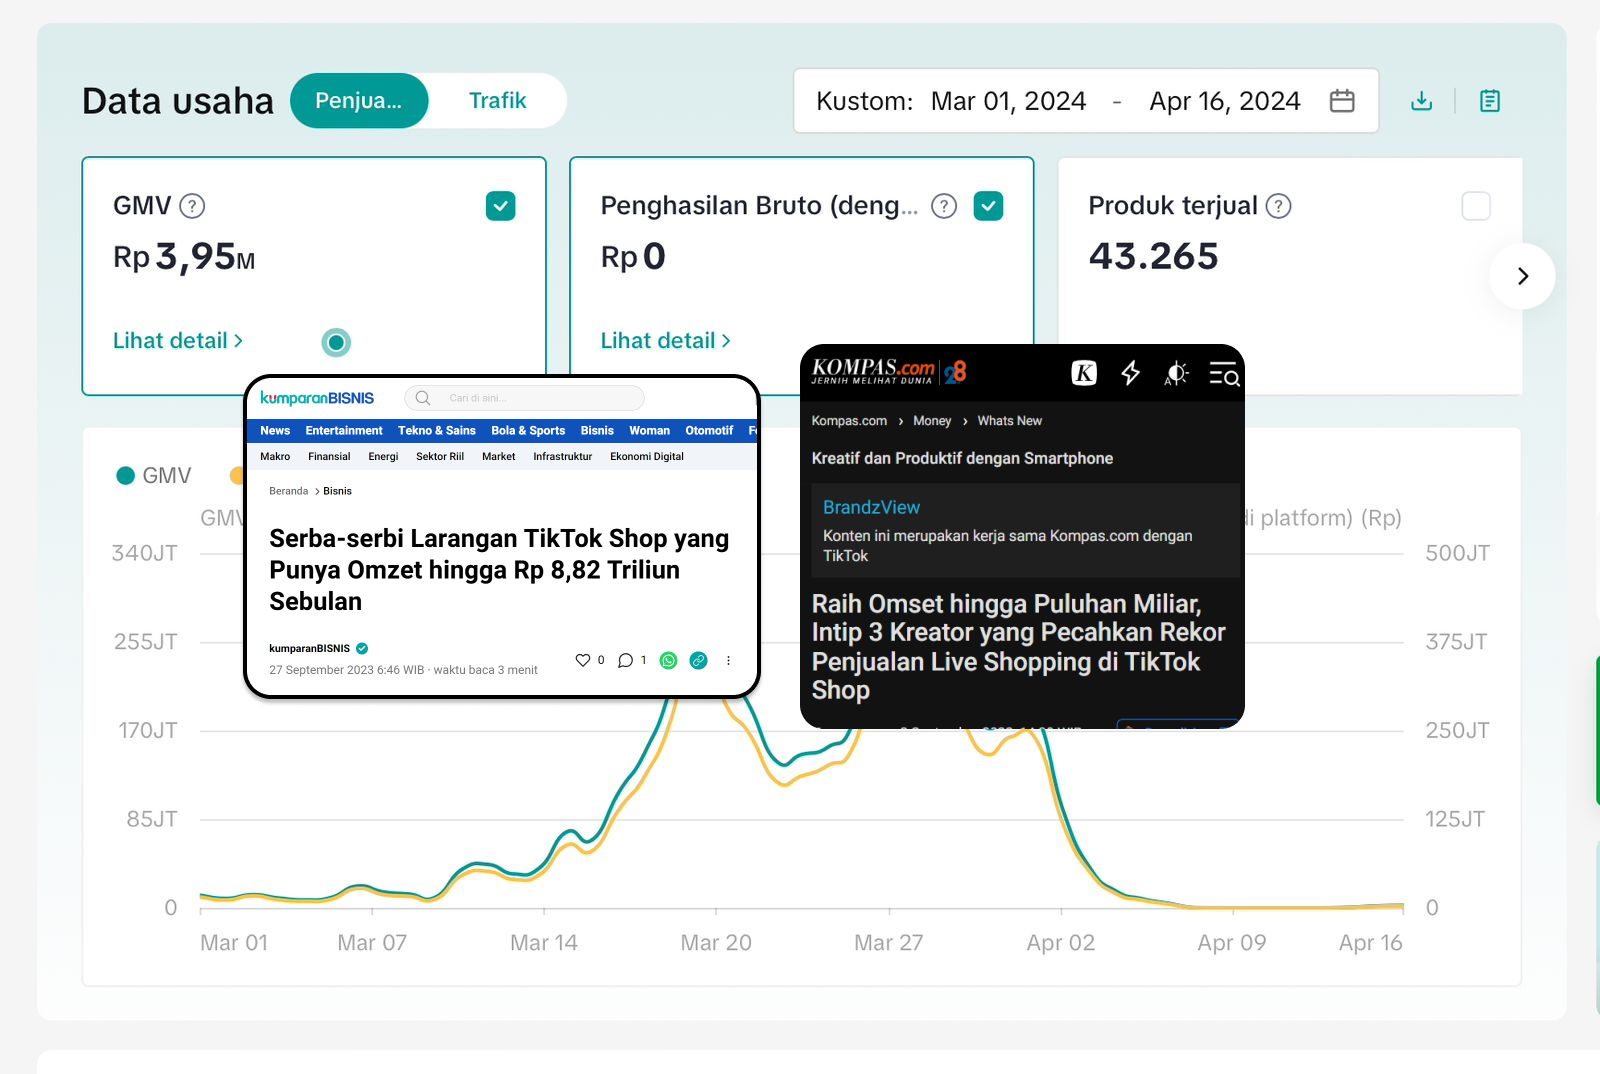Click the Mar 01, 2024 start date
This screenshot has width=1600, height=1074.
(x=1008, y=101)
